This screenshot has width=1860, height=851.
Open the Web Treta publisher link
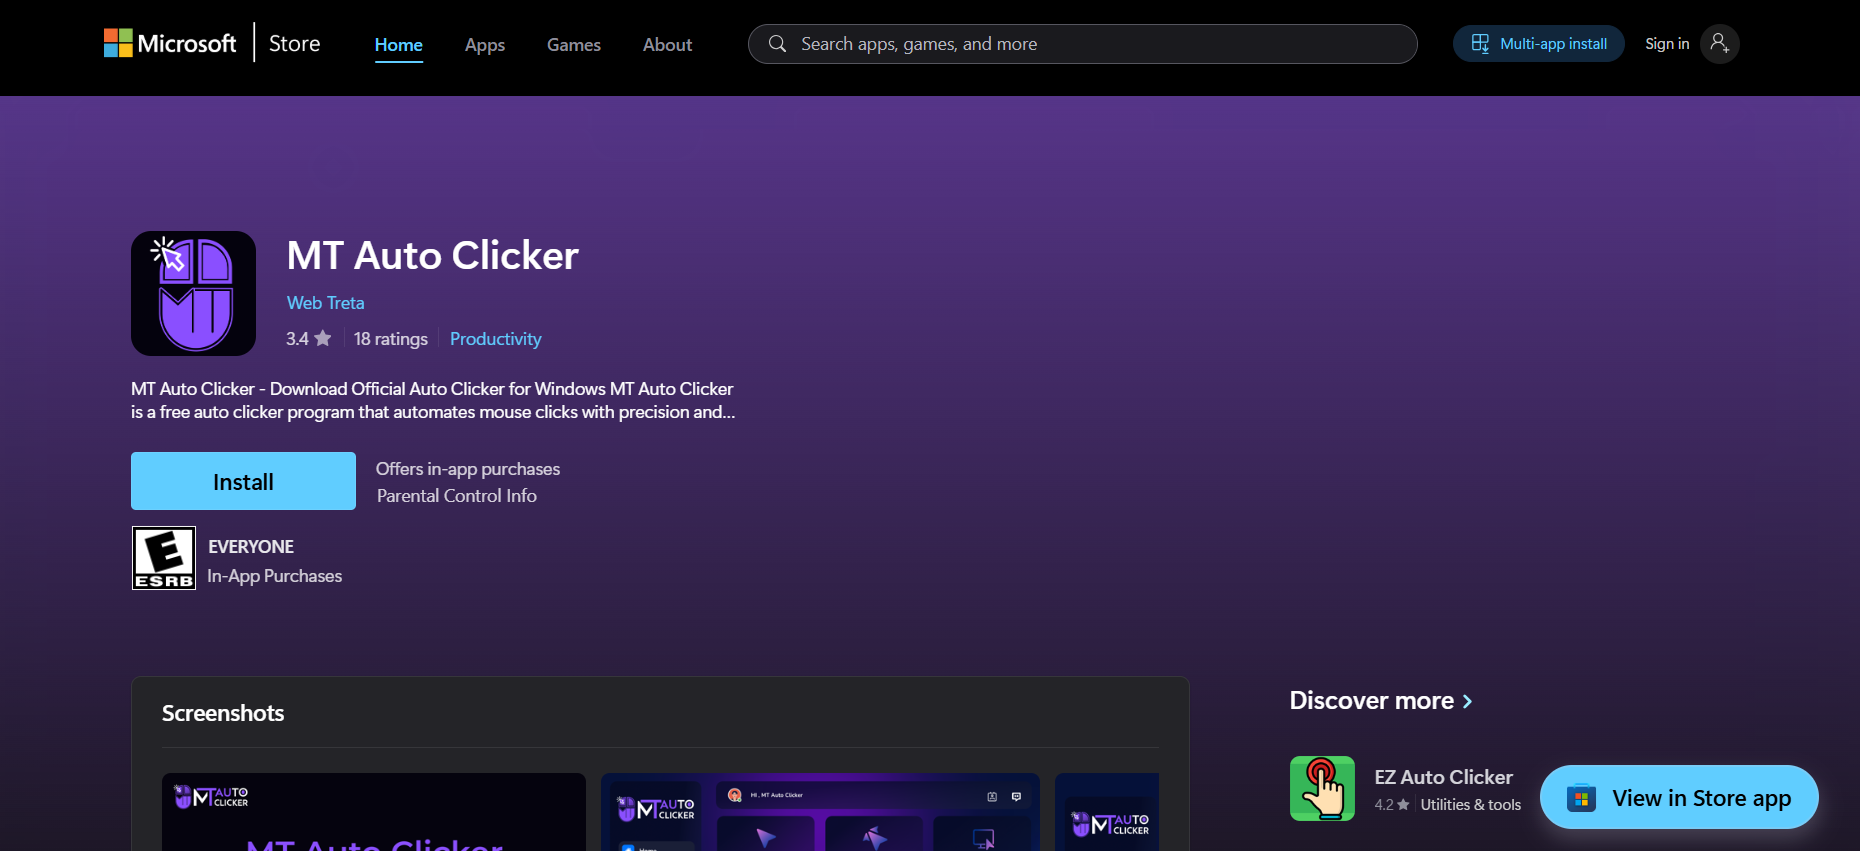point(325,303)
